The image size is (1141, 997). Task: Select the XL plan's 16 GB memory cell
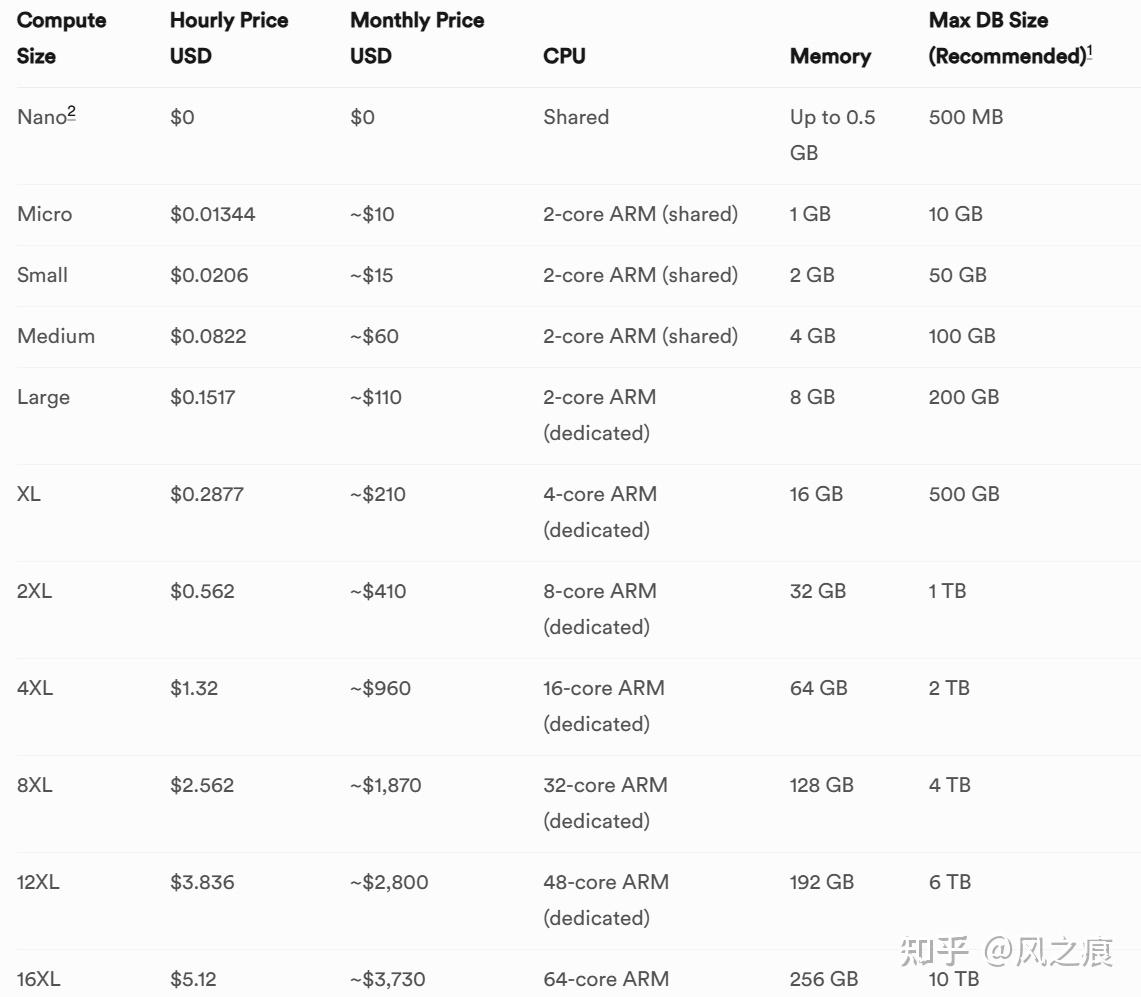pyautogui.click(x=816, y=494)
